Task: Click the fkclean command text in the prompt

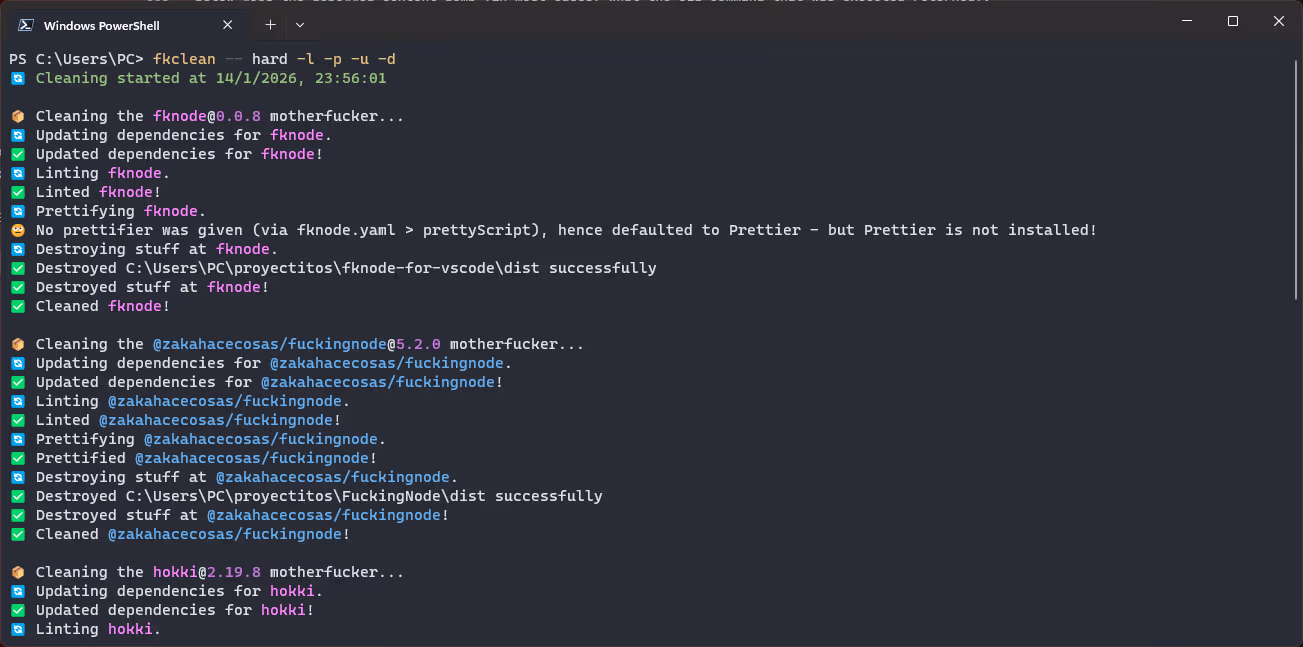Action: (184, 59)
